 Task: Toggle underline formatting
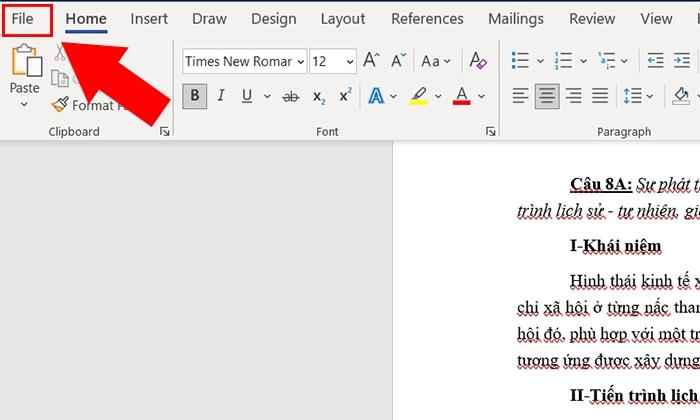click(x=247, y=96)
